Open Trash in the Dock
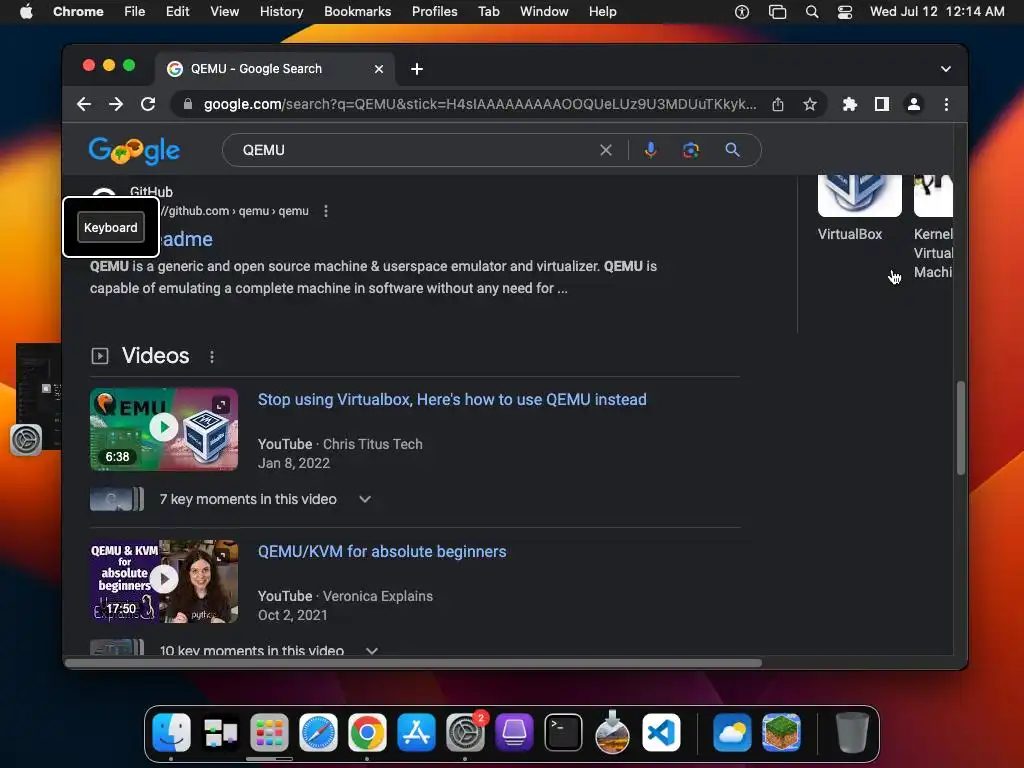 pyautogui.click(x=852, y=733)
